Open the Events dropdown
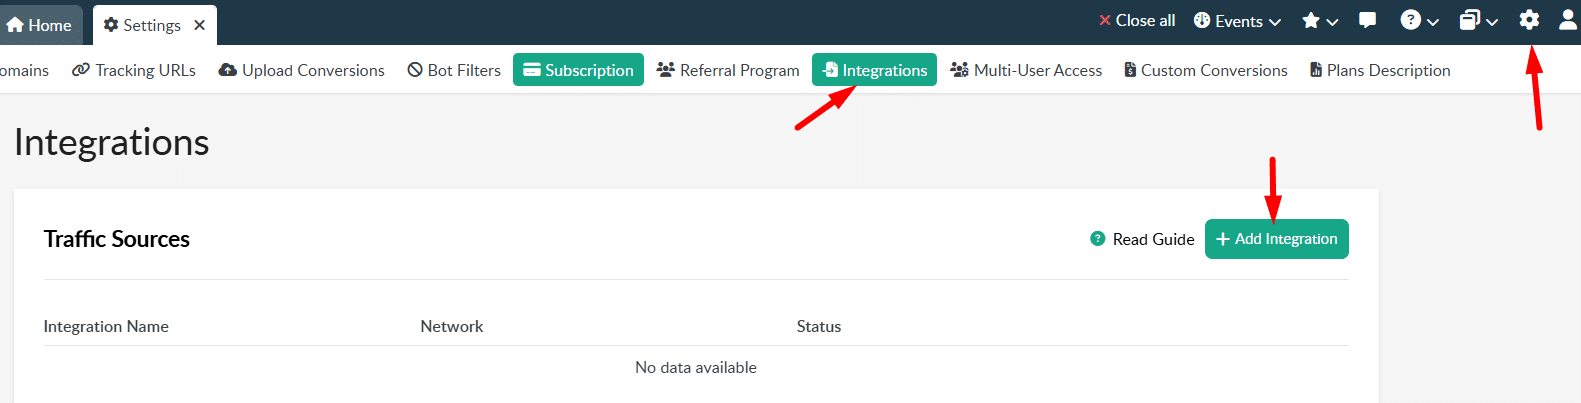Image resolution: width=1581 pixels, height=403 pixels. coord(1237,21)
